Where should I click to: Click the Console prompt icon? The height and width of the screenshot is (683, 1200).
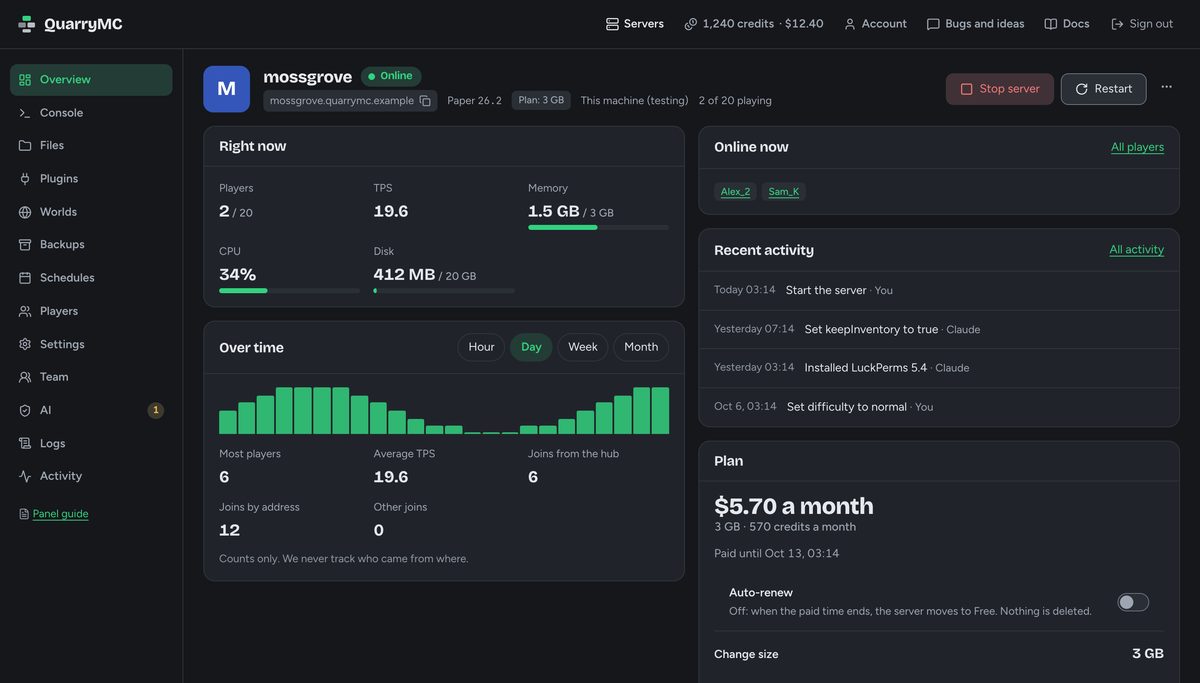25,113
